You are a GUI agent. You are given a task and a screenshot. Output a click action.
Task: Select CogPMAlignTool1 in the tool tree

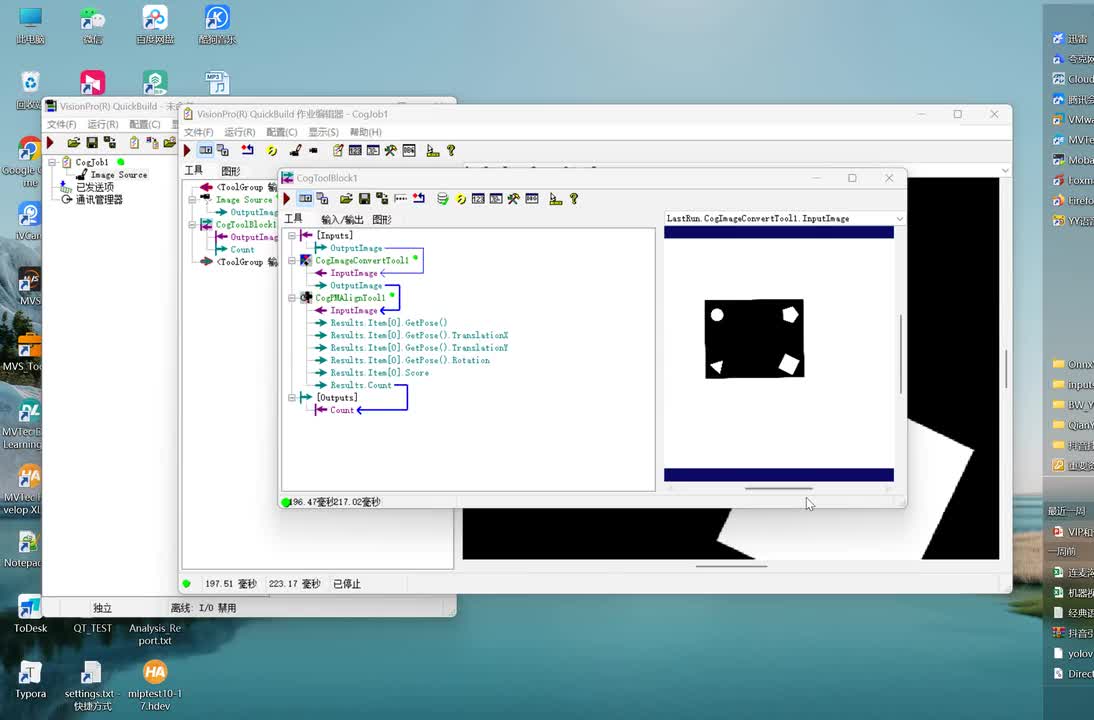point(350,298)
